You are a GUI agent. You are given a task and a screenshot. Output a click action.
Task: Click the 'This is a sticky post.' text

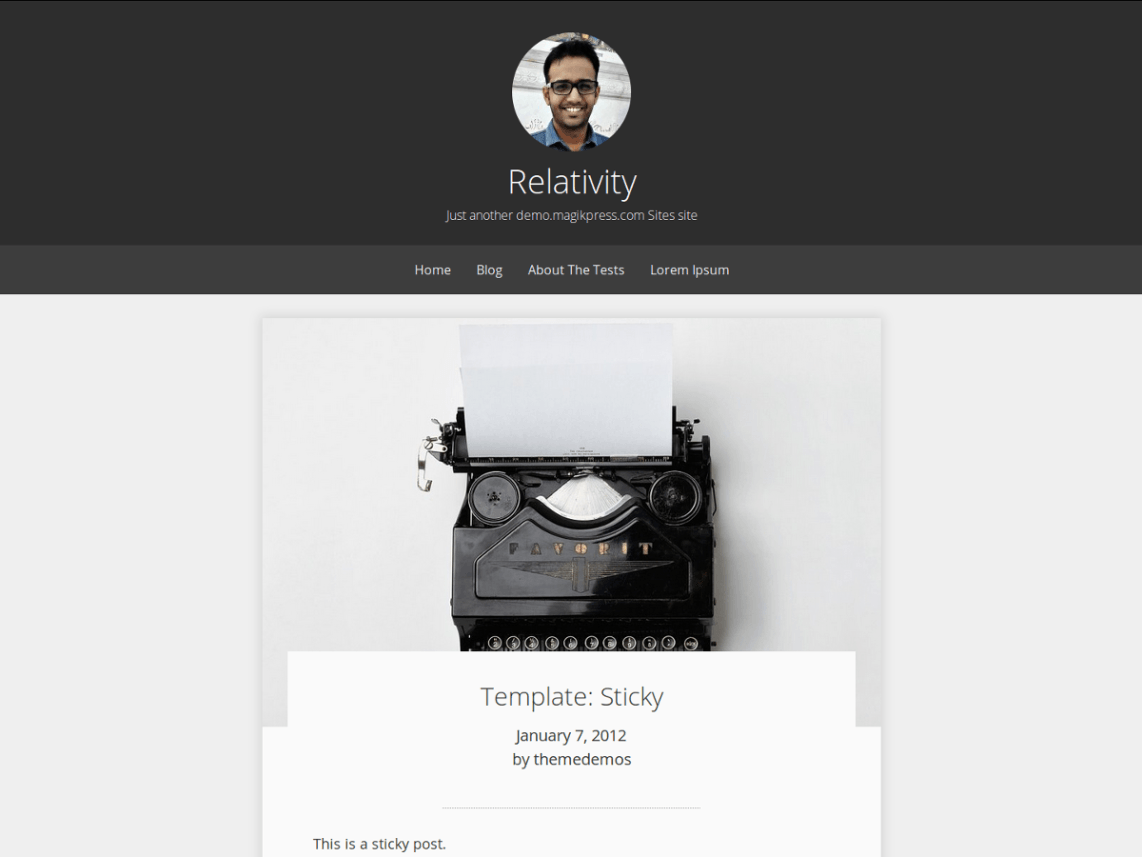coord(379,844)
